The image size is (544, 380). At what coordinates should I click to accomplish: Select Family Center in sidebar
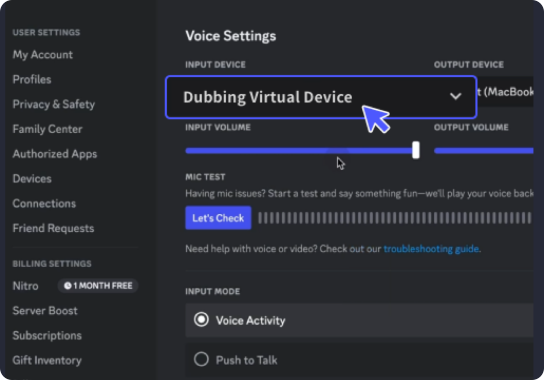[48, 129]
